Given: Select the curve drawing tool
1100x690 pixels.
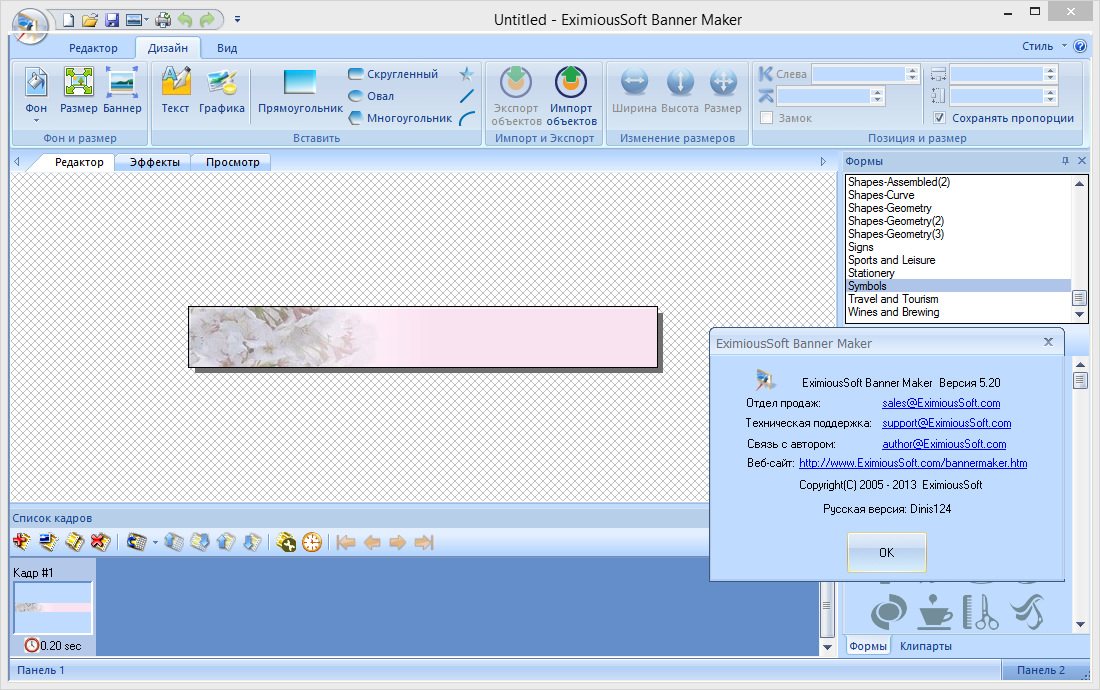Looking at the screenshot, I should pos(467,119).
